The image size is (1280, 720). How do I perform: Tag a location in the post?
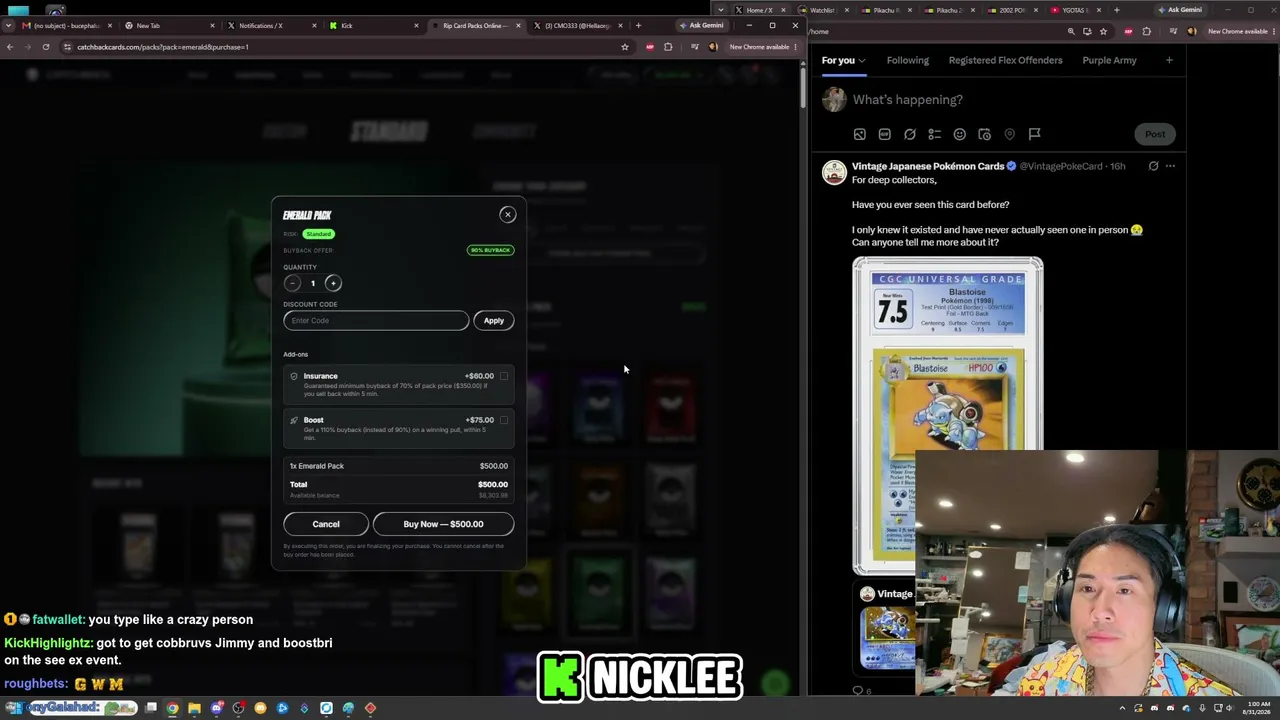tap(1009, 134)
